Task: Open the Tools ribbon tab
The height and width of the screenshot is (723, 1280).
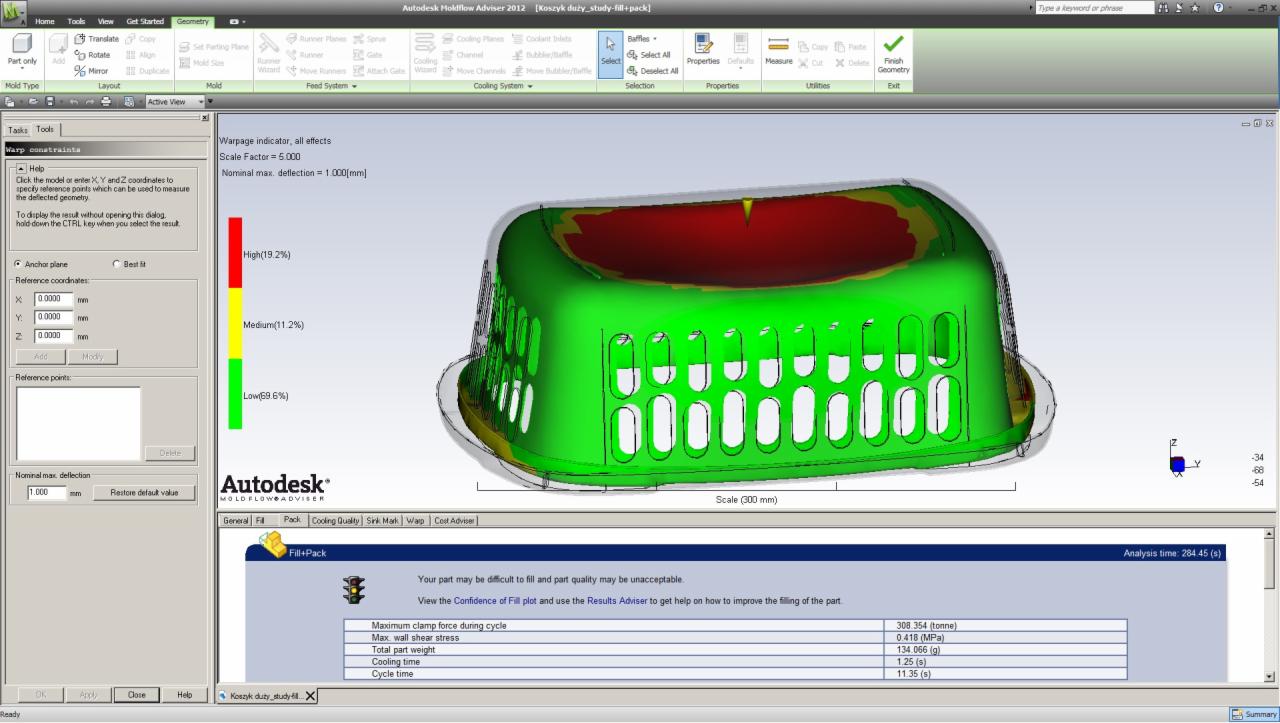Action: (x=76, y=21)
